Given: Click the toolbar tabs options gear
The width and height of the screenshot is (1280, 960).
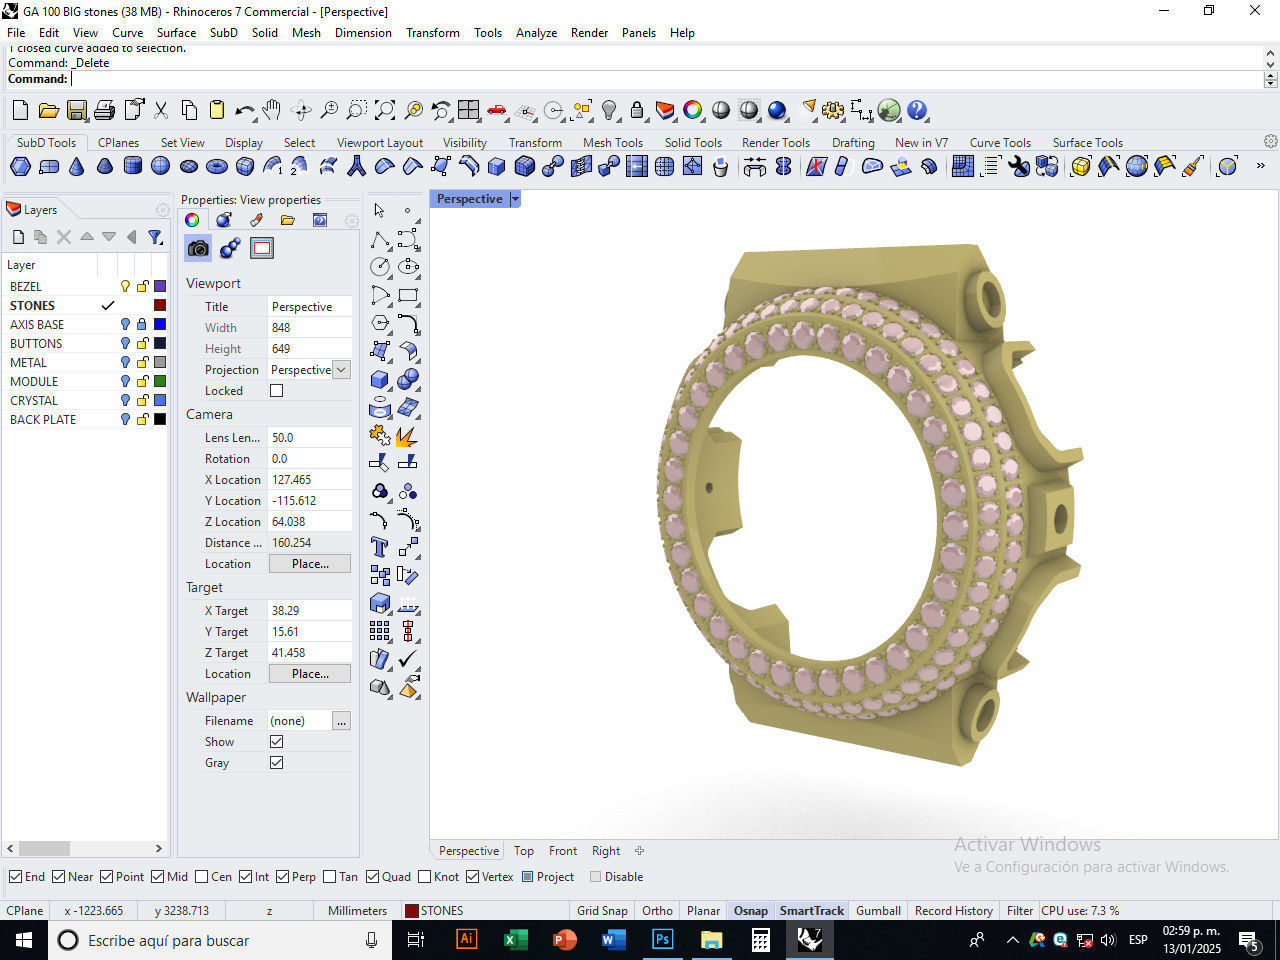Looking at the screenshot, I should coord(1270,142).
